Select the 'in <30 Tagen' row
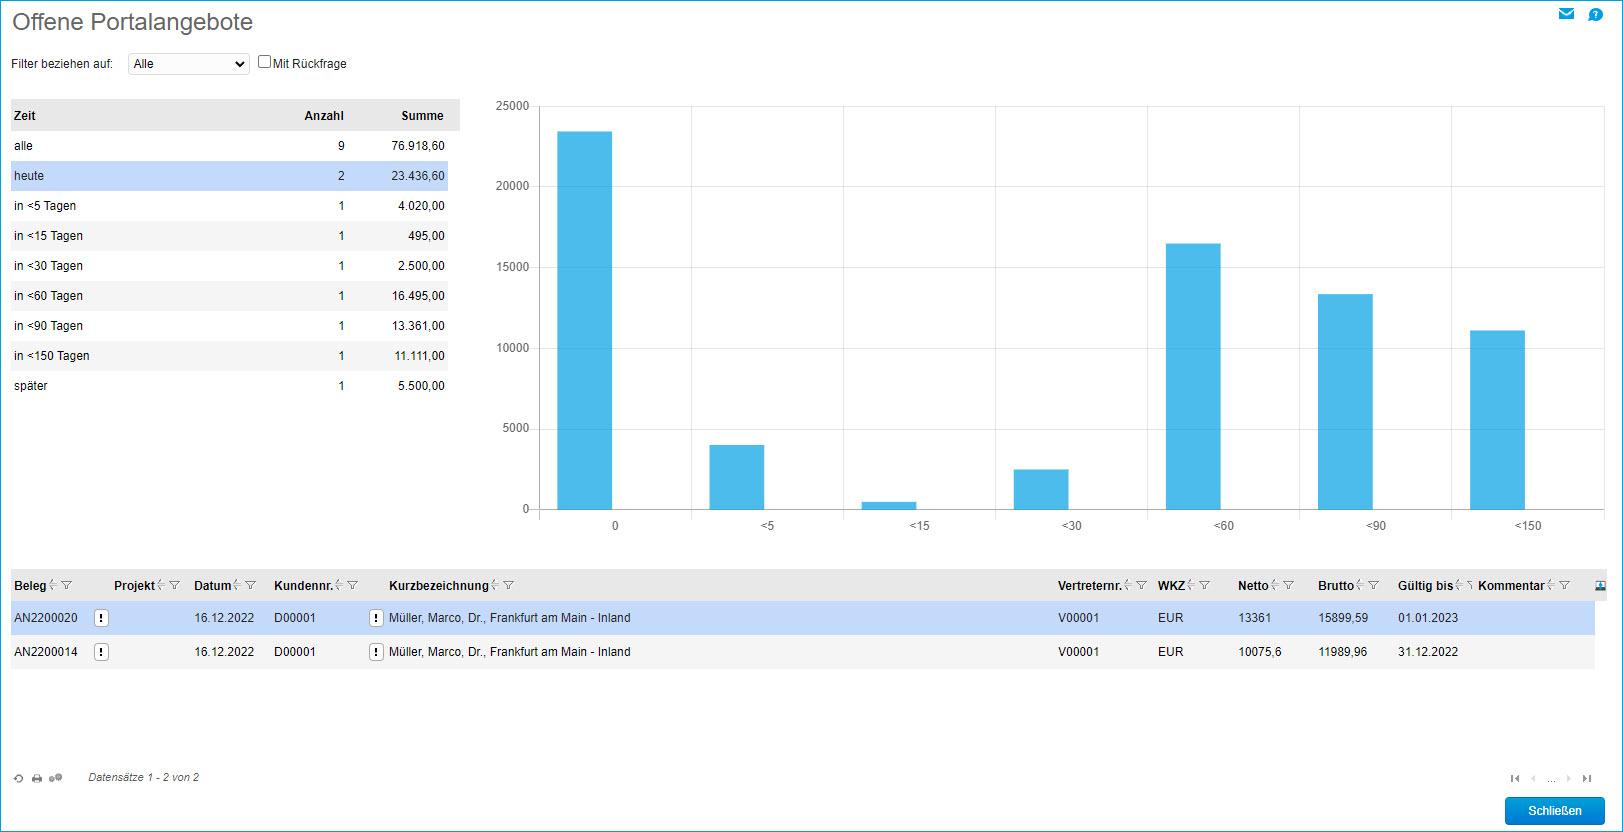Screen dimensions: 1623x832 coord(229,266)
